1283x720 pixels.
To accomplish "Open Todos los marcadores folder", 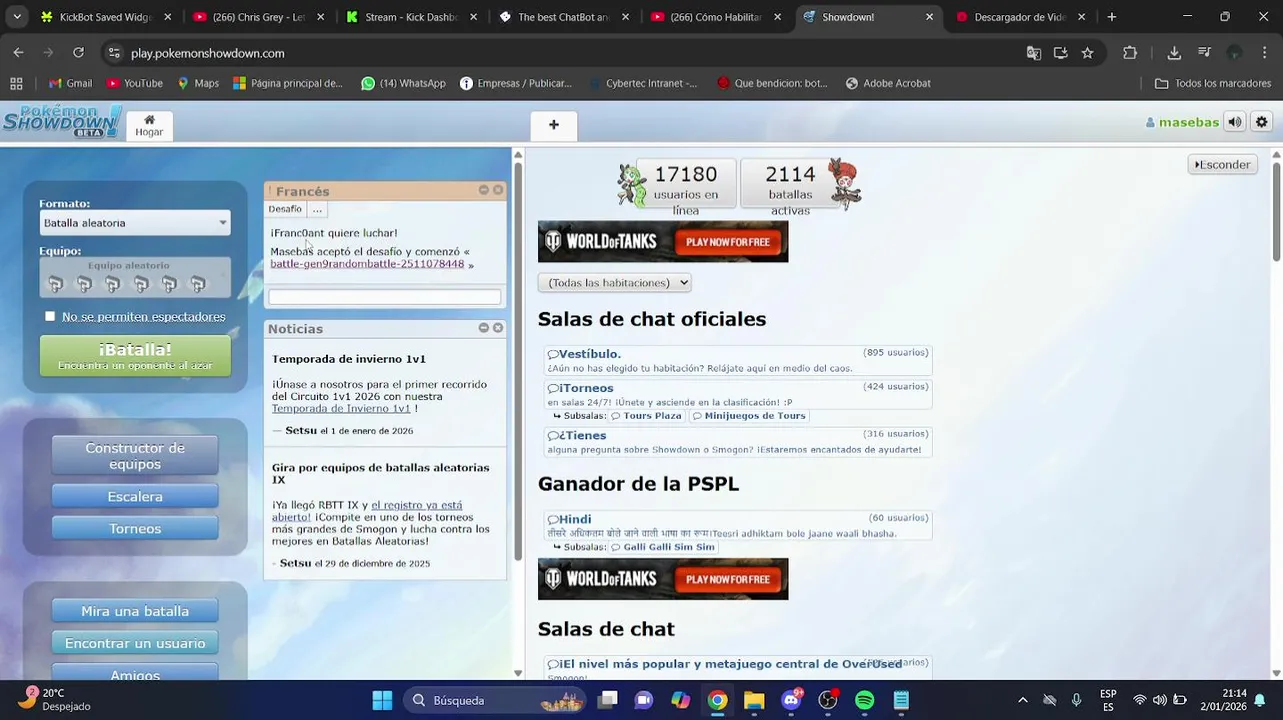I will (1213, 83).
